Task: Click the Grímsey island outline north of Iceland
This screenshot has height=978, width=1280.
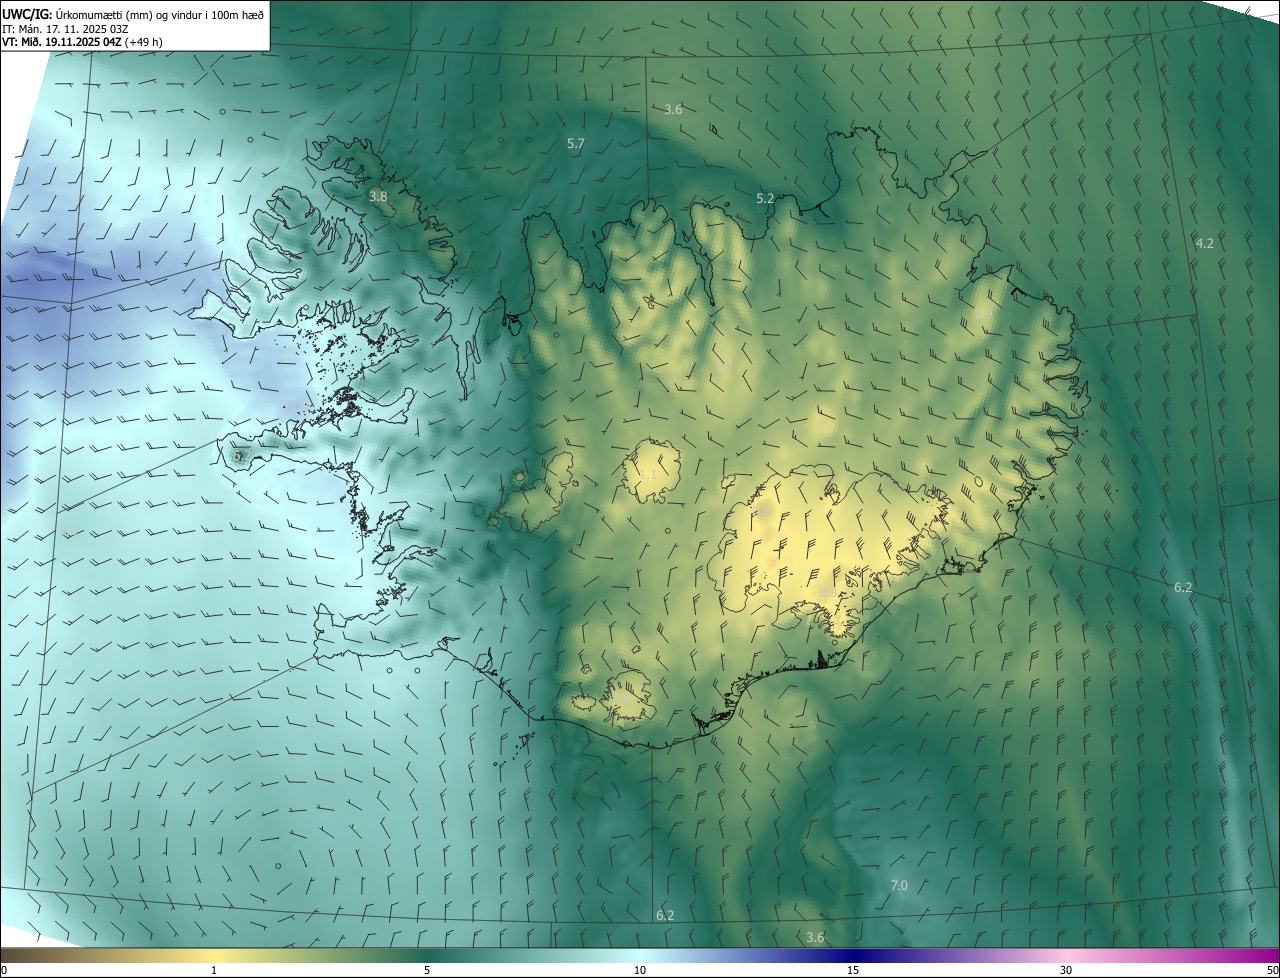Action: point(714,129)
